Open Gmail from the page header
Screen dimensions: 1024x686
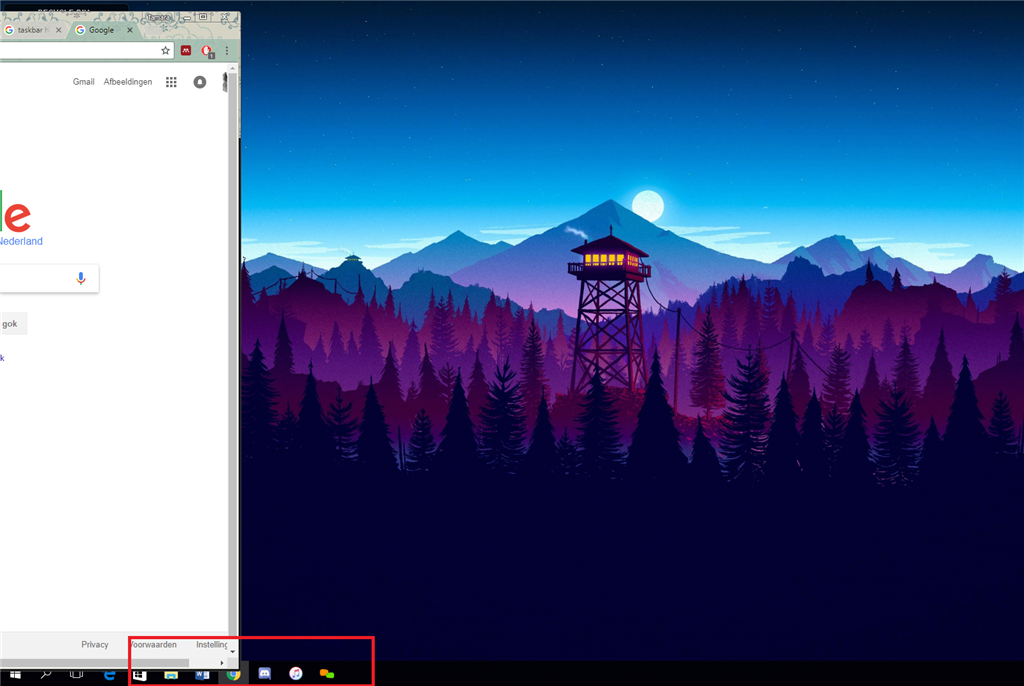tap(84, 82)
